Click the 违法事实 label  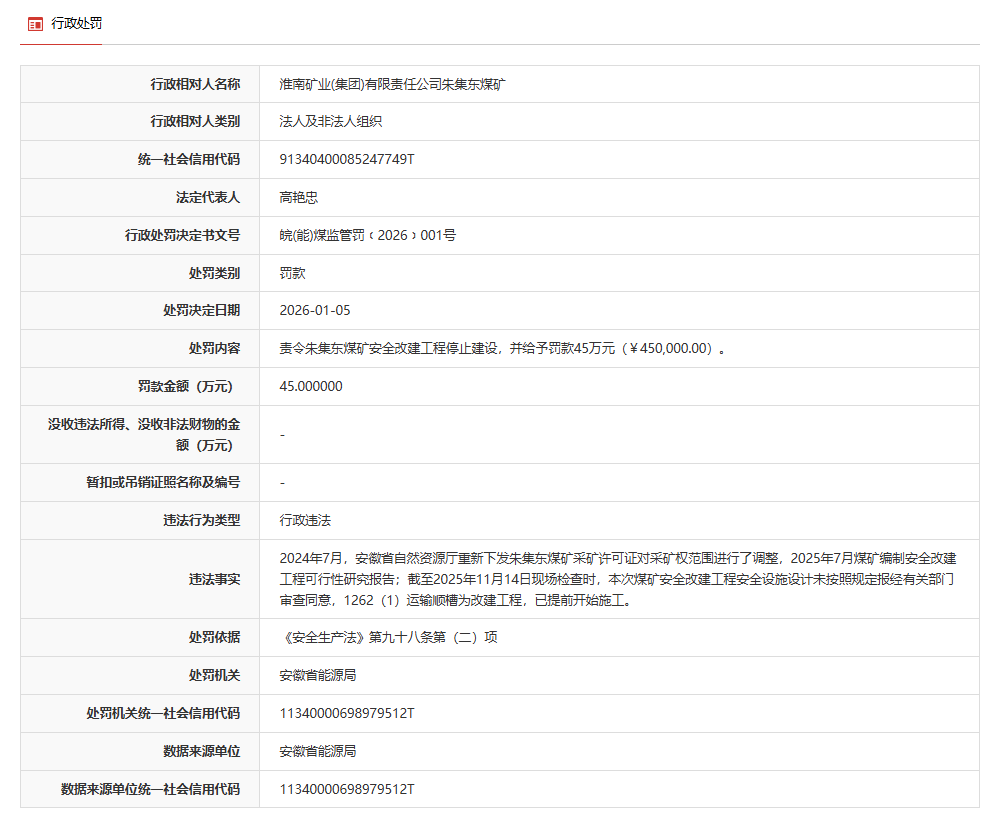point(214,579)
